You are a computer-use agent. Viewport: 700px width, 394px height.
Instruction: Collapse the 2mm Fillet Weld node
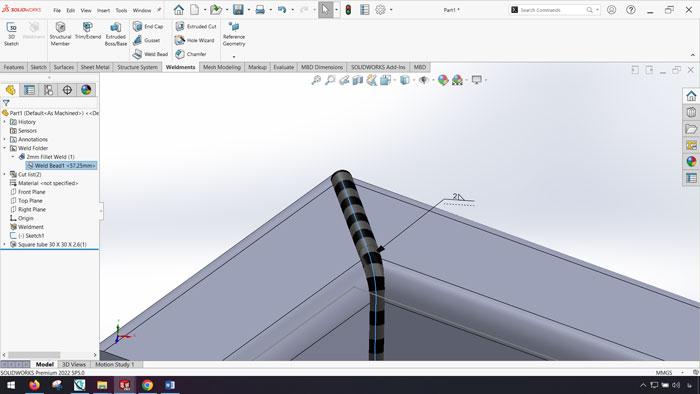[13, 157]
